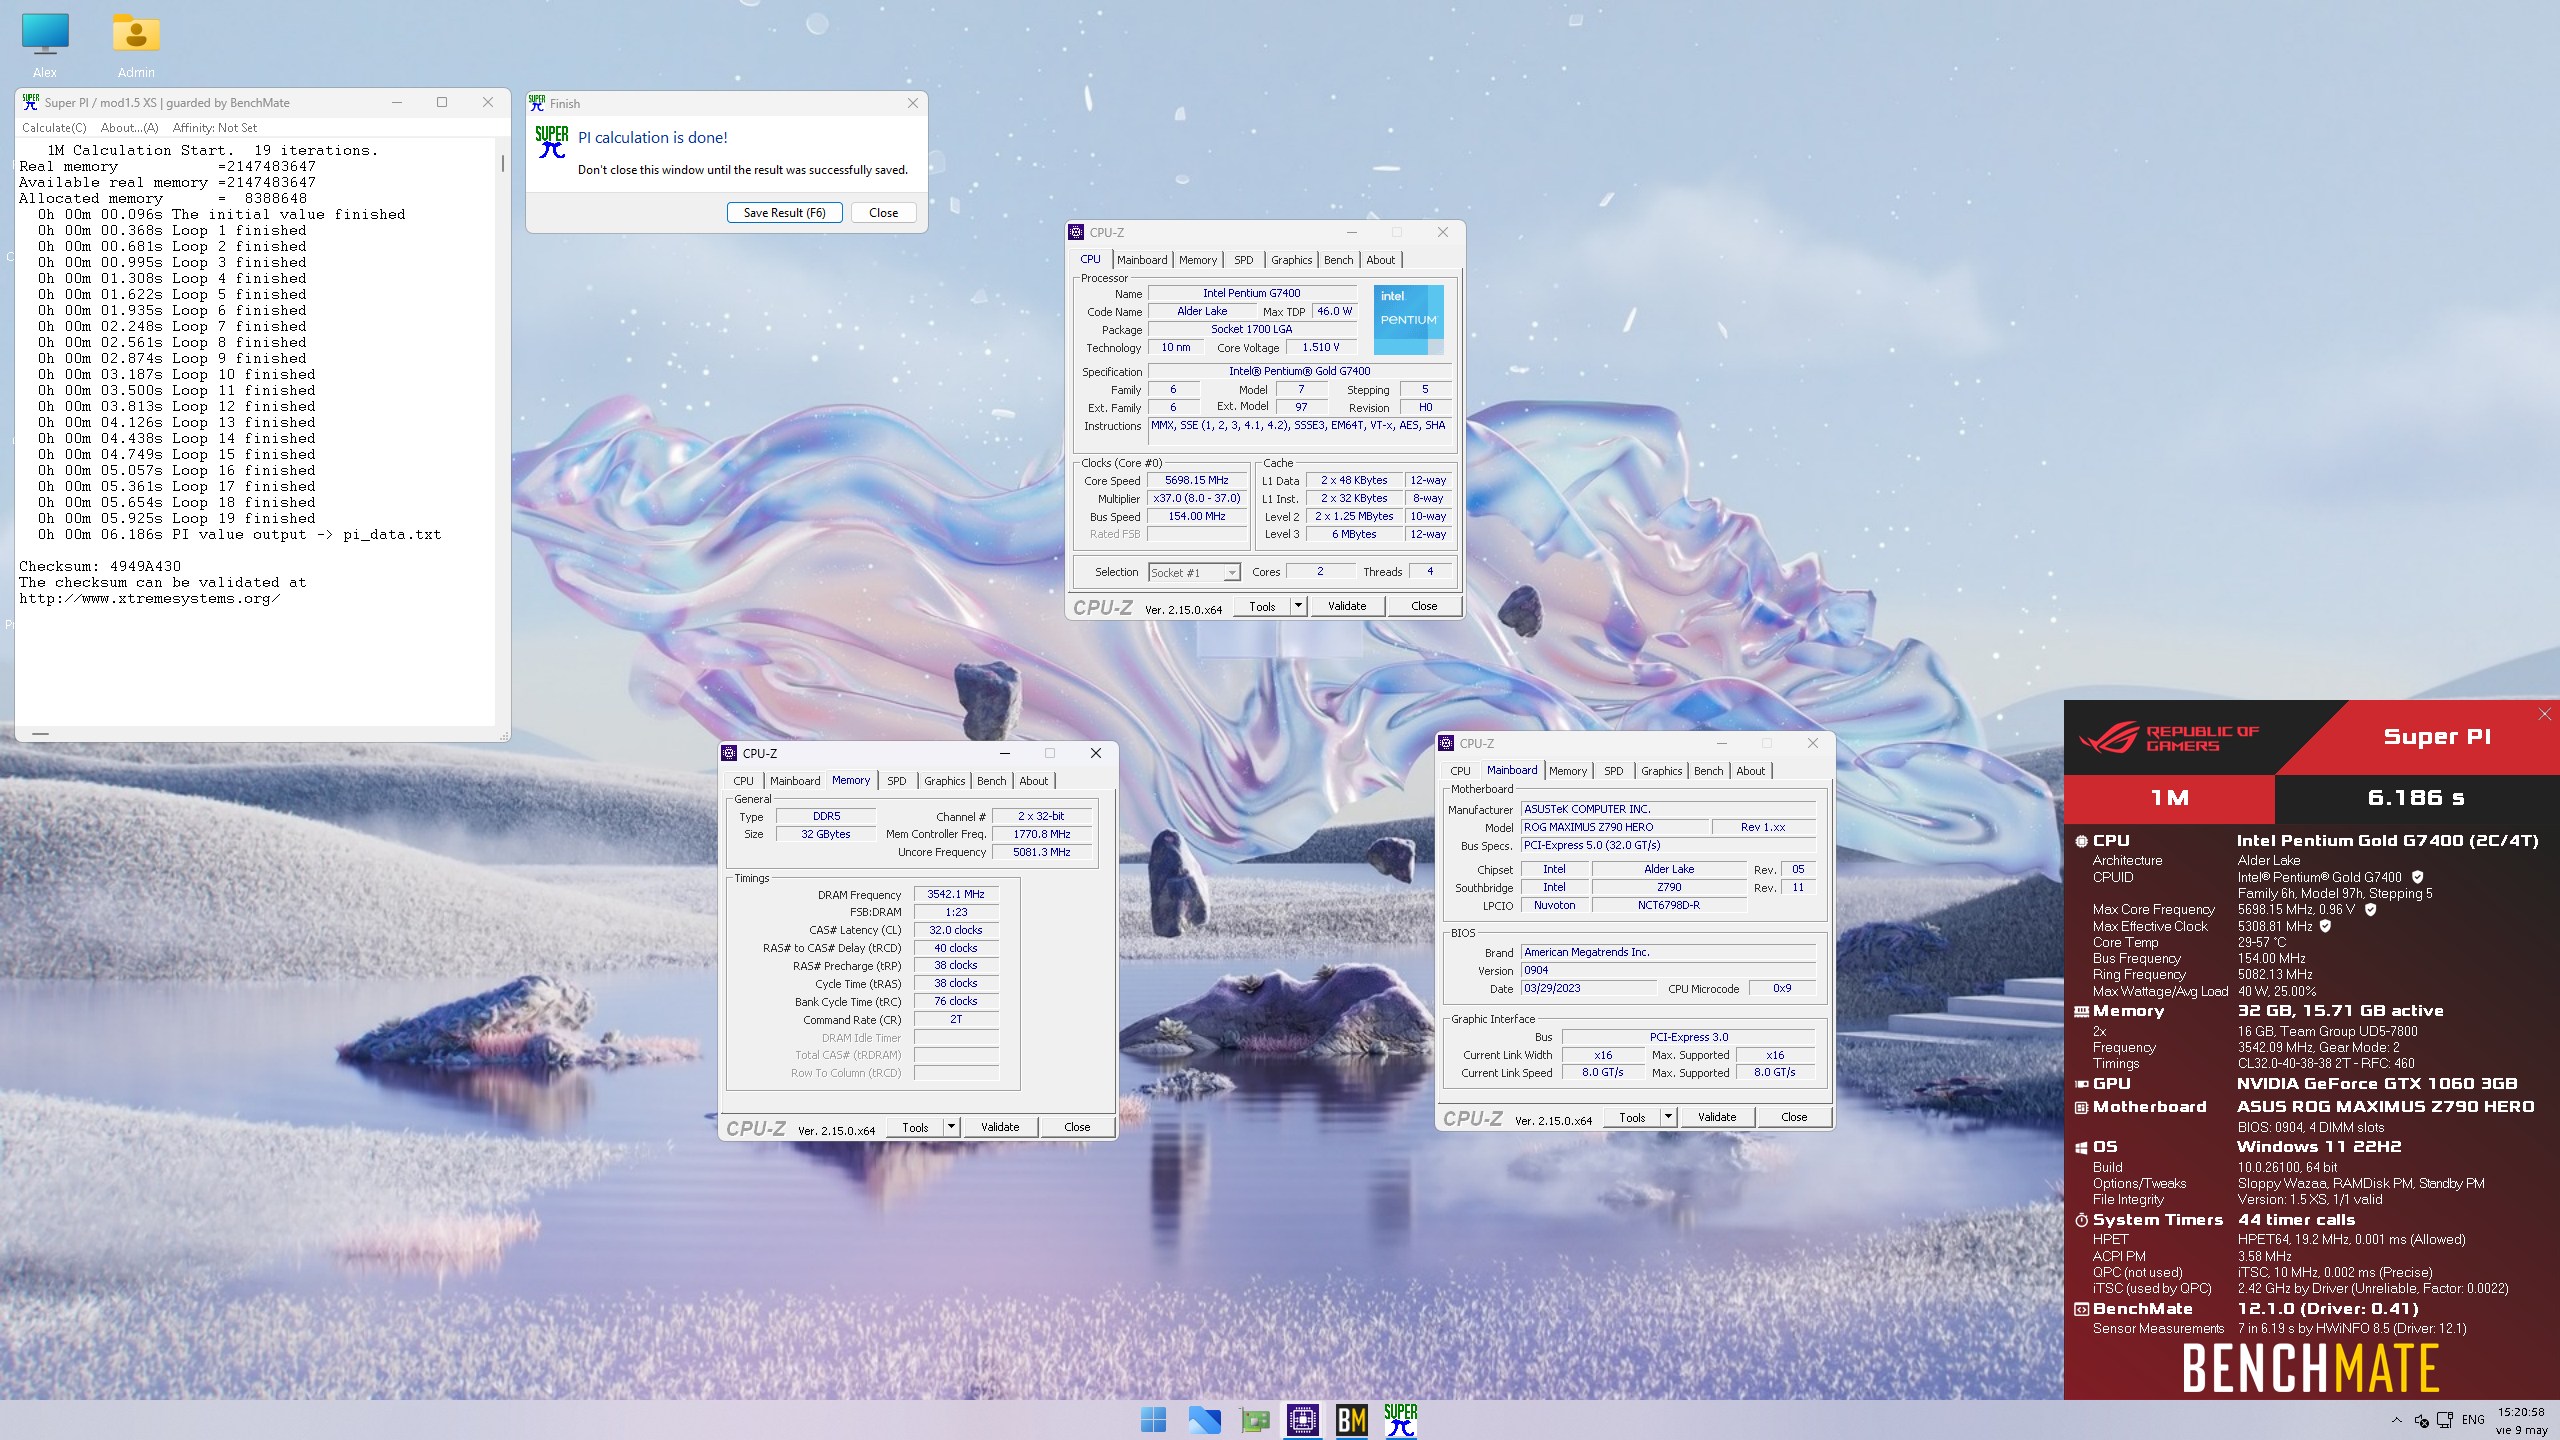This screenshot has height=1440, width=2560.
Task: Click Close button in Memory CPU-Z window
Action: click(1077, 1127)
